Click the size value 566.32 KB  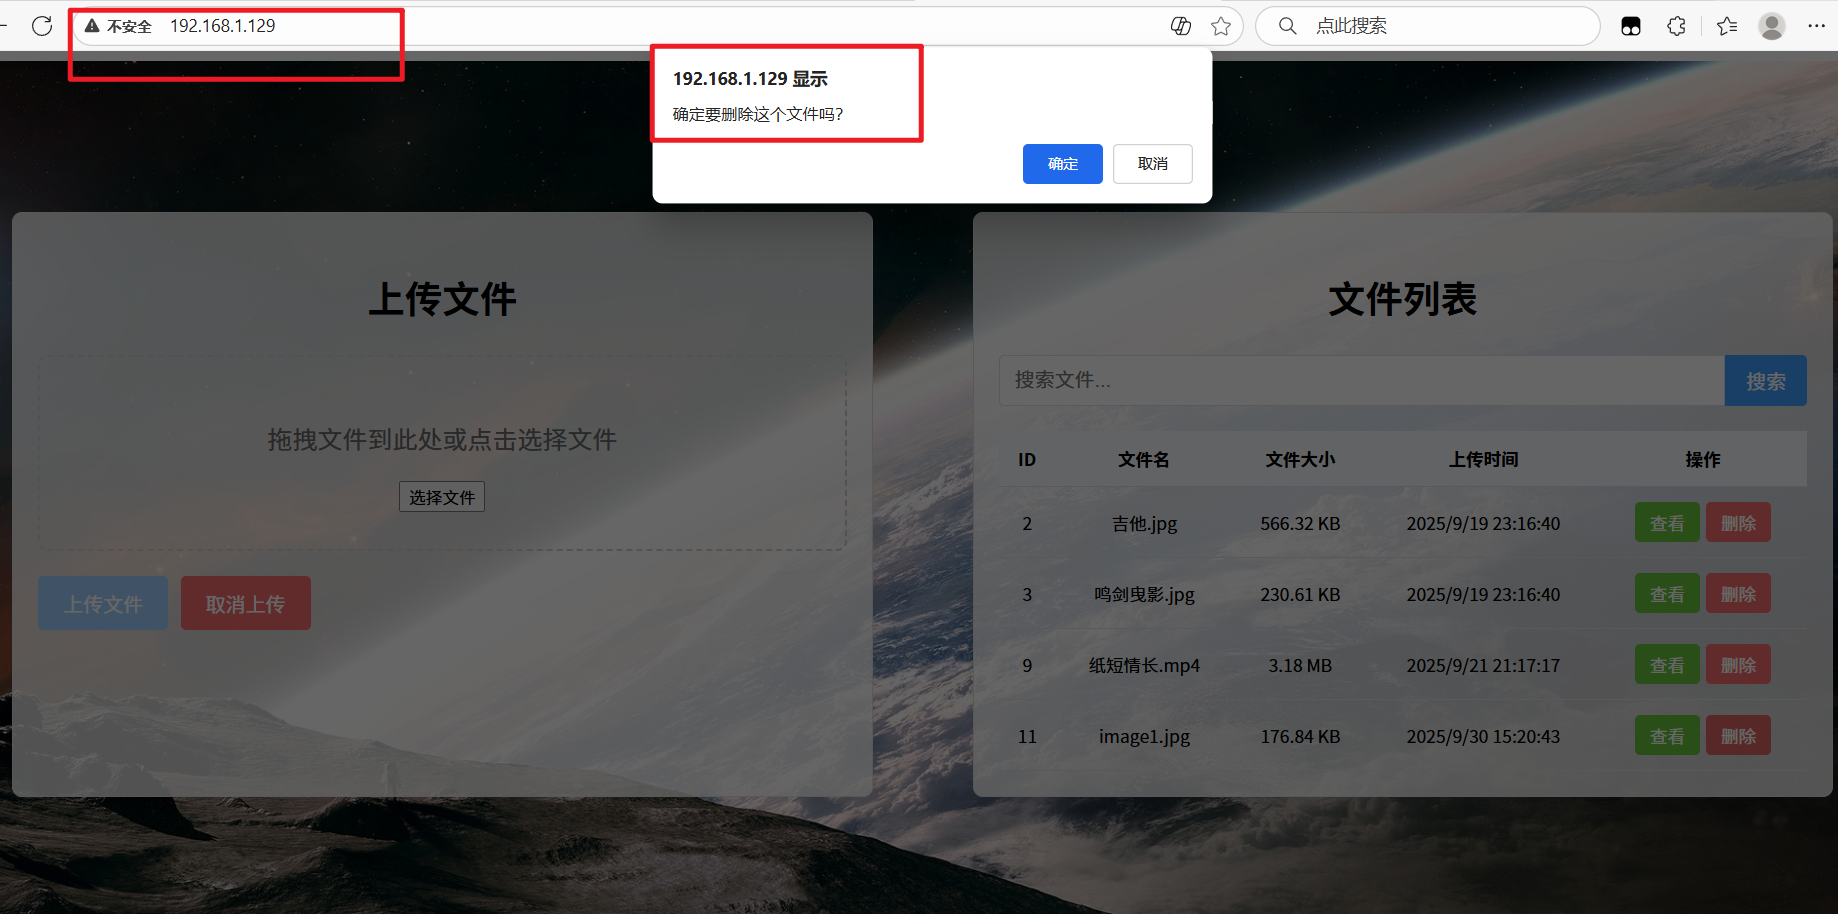click(1300, 524)
